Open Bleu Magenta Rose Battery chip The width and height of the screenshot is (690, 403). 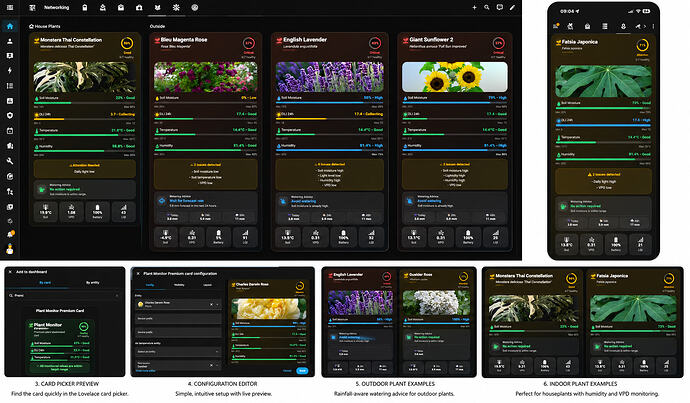pyautogui.click(x=218, y=237)
